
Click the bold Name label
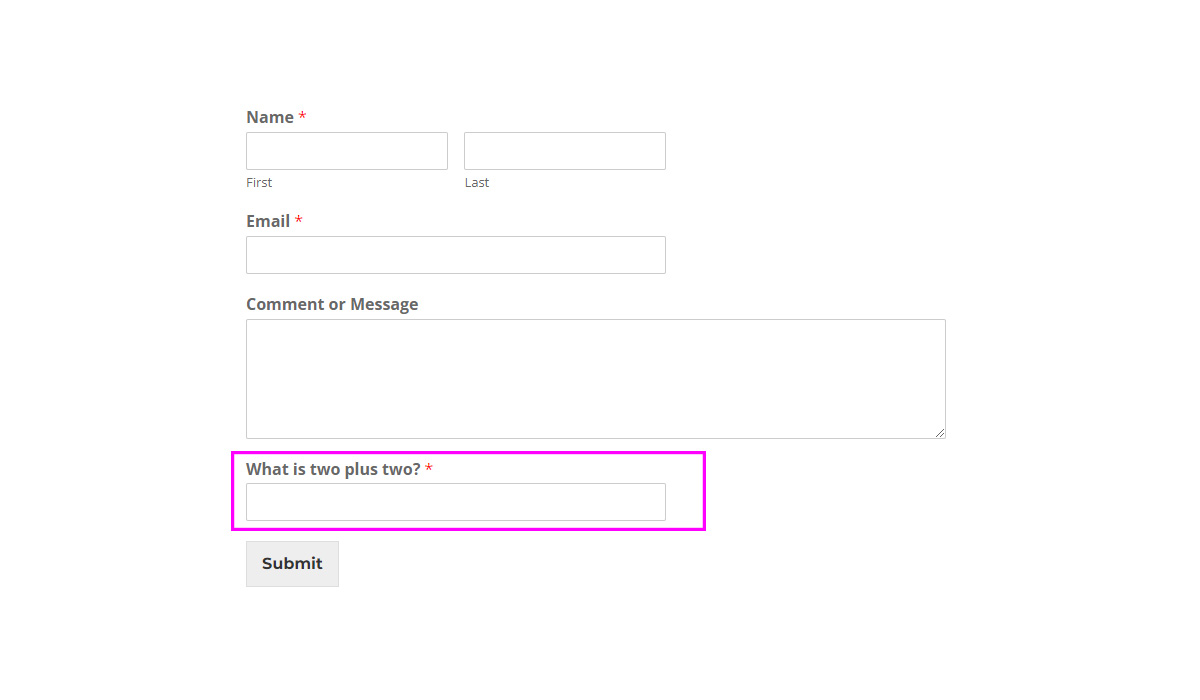coord(270,117)
